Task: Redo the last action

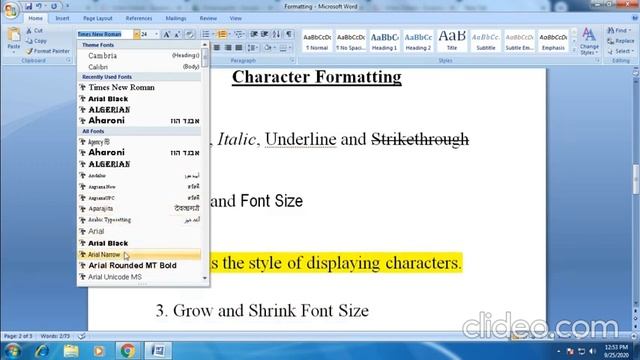Action: pyautogui.click(x=54, y=6)
